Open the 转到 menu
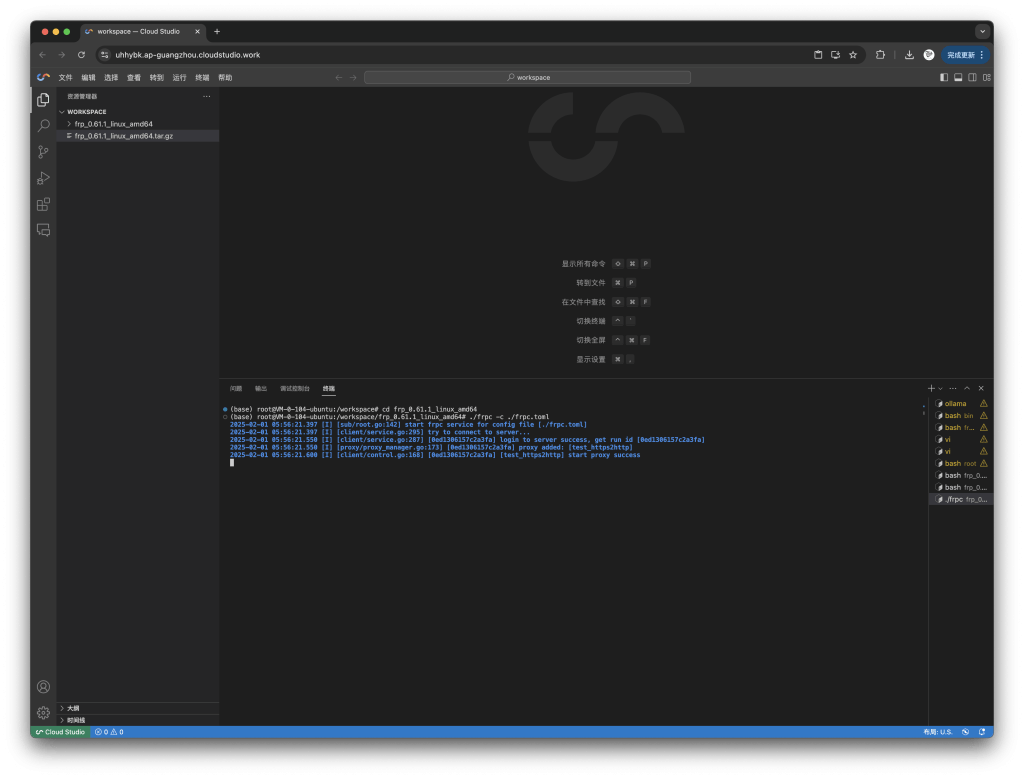 pos(157,78)
